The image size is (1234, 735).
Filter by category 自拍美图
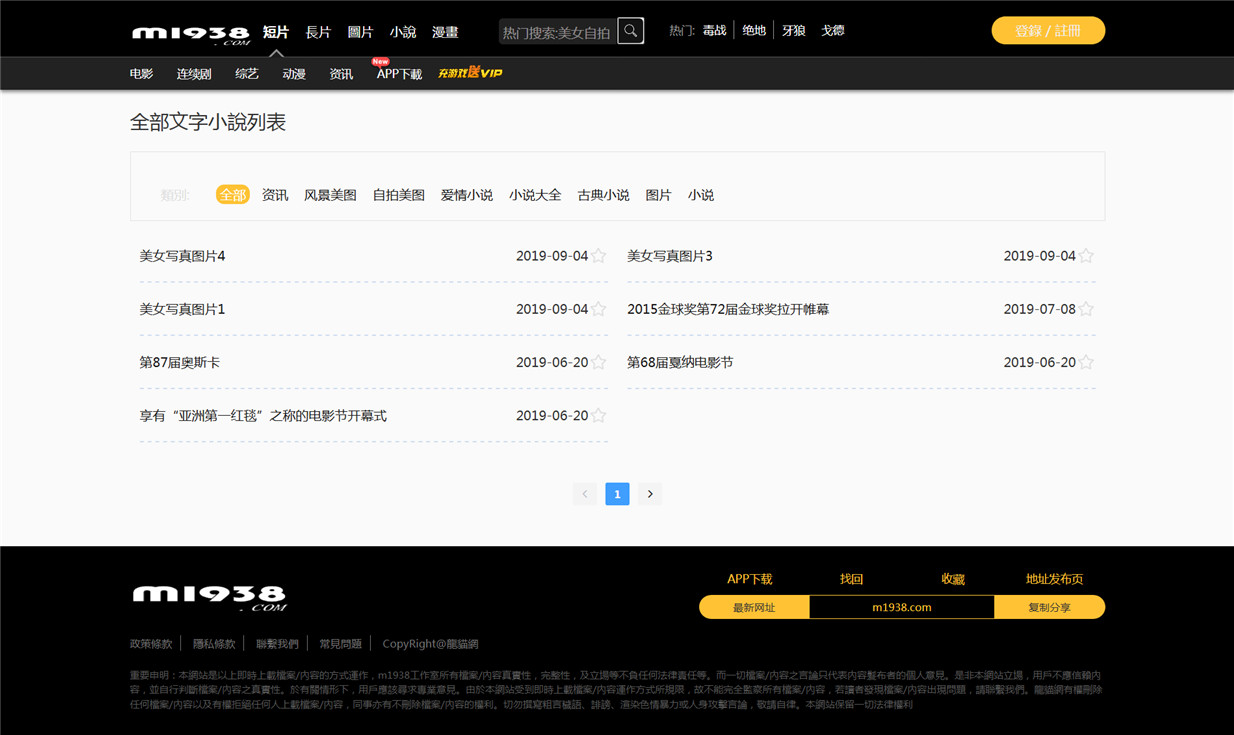399,195
